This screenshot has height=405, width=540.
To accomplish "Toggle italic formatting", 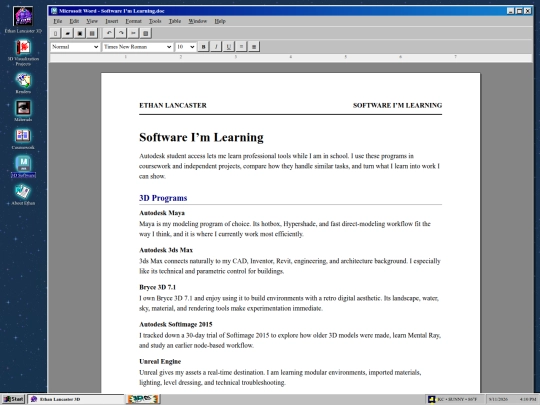I will tap(216, 46).
